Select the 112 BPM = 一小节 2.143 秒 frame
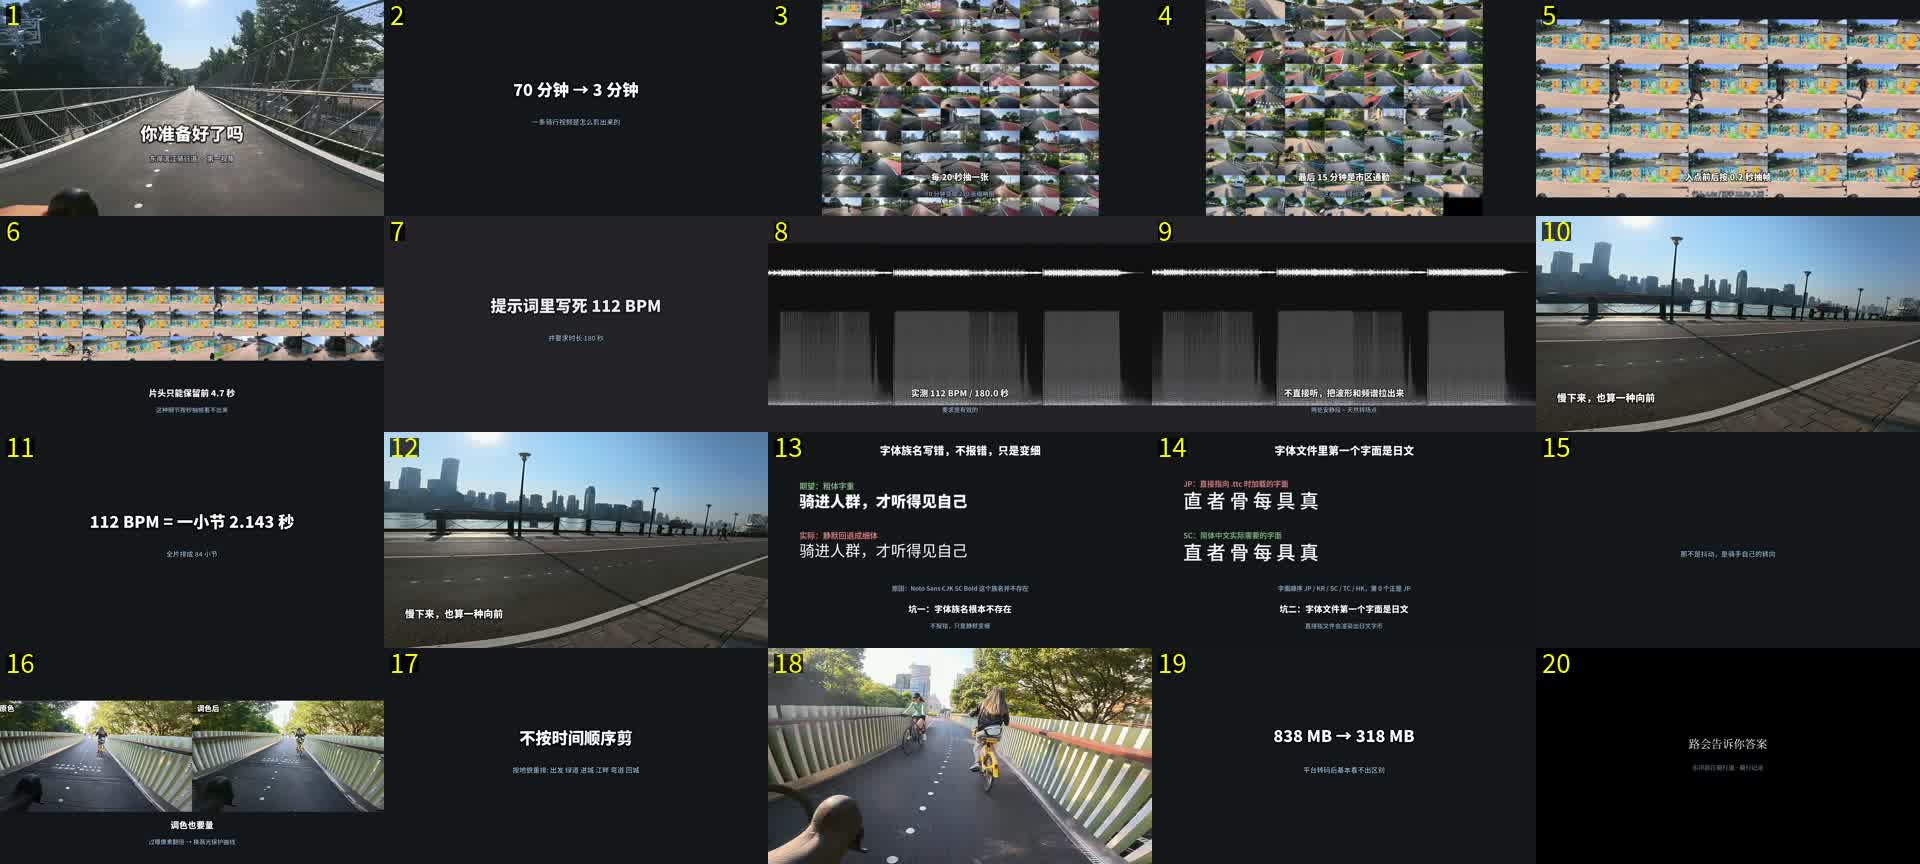 click(x=192, y=540)
